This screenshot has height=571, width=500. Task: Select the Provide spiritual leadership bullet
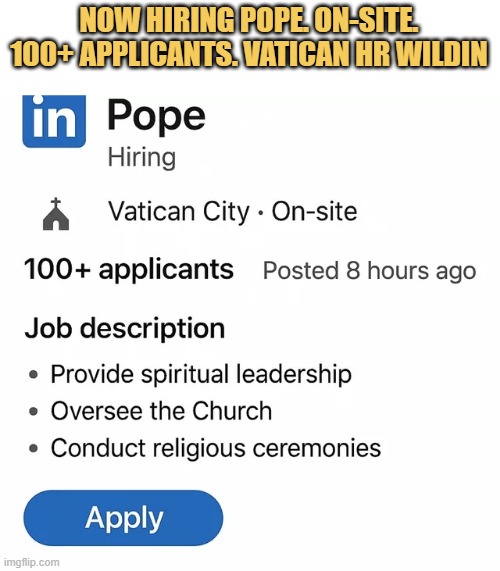(201, 374)
